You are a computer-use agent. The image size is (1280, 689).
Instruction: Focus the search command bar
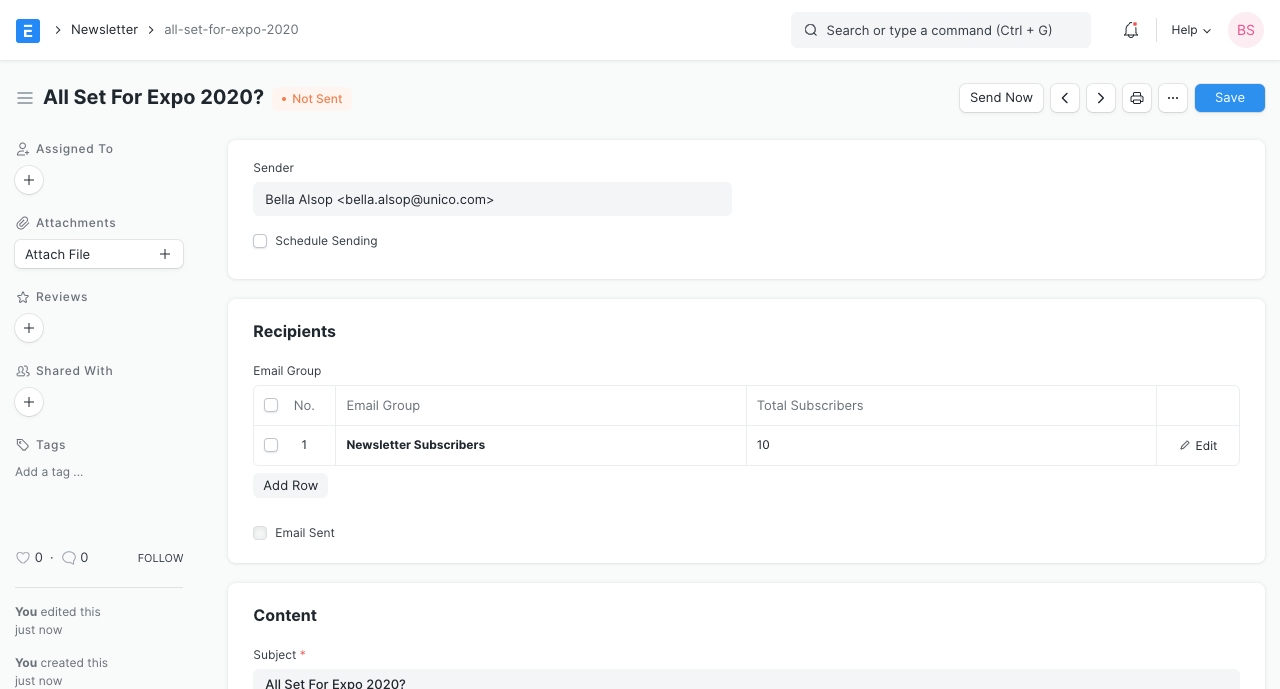tap(940, 30)
